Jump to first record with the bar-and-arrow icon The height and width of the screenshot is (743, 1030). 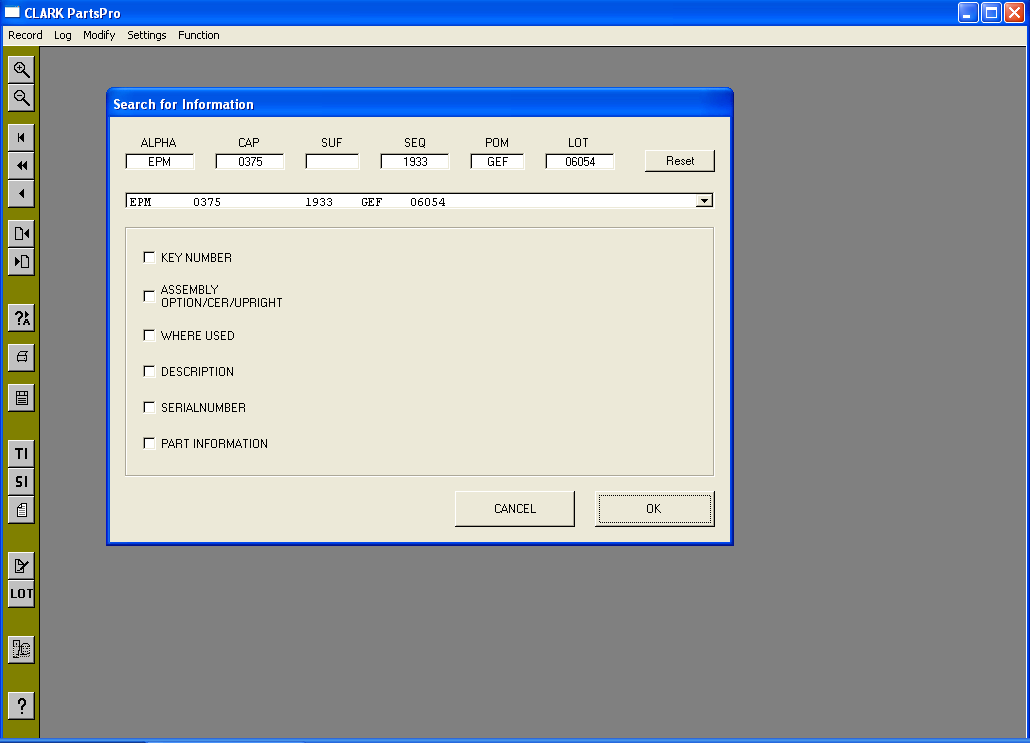[21, 137]
